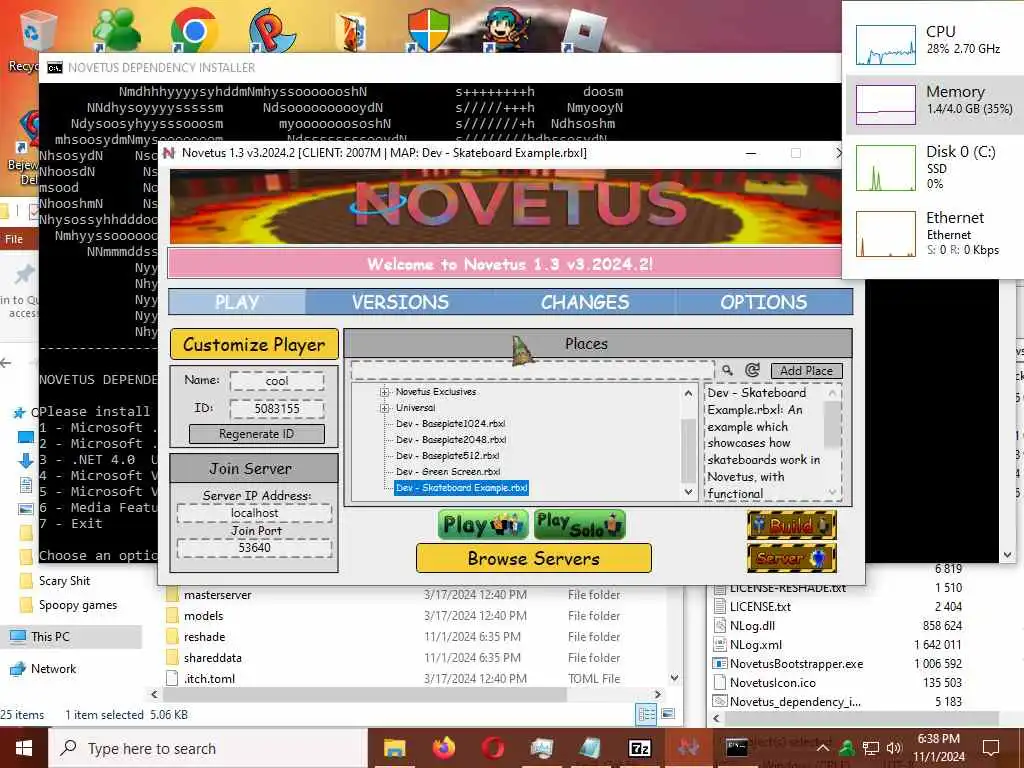Open Task Manager from the taskbar

(x=541, y=748)
